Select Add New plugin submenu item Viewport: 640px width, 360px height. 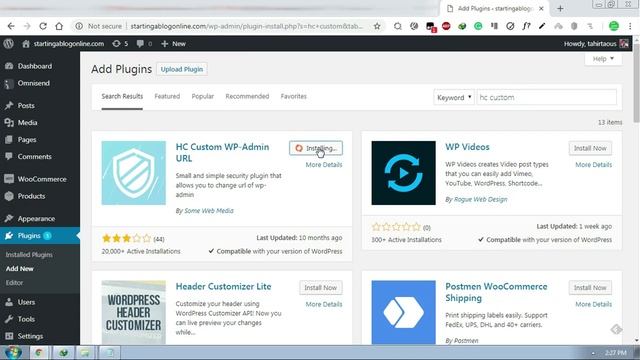[x=20, y=269]
